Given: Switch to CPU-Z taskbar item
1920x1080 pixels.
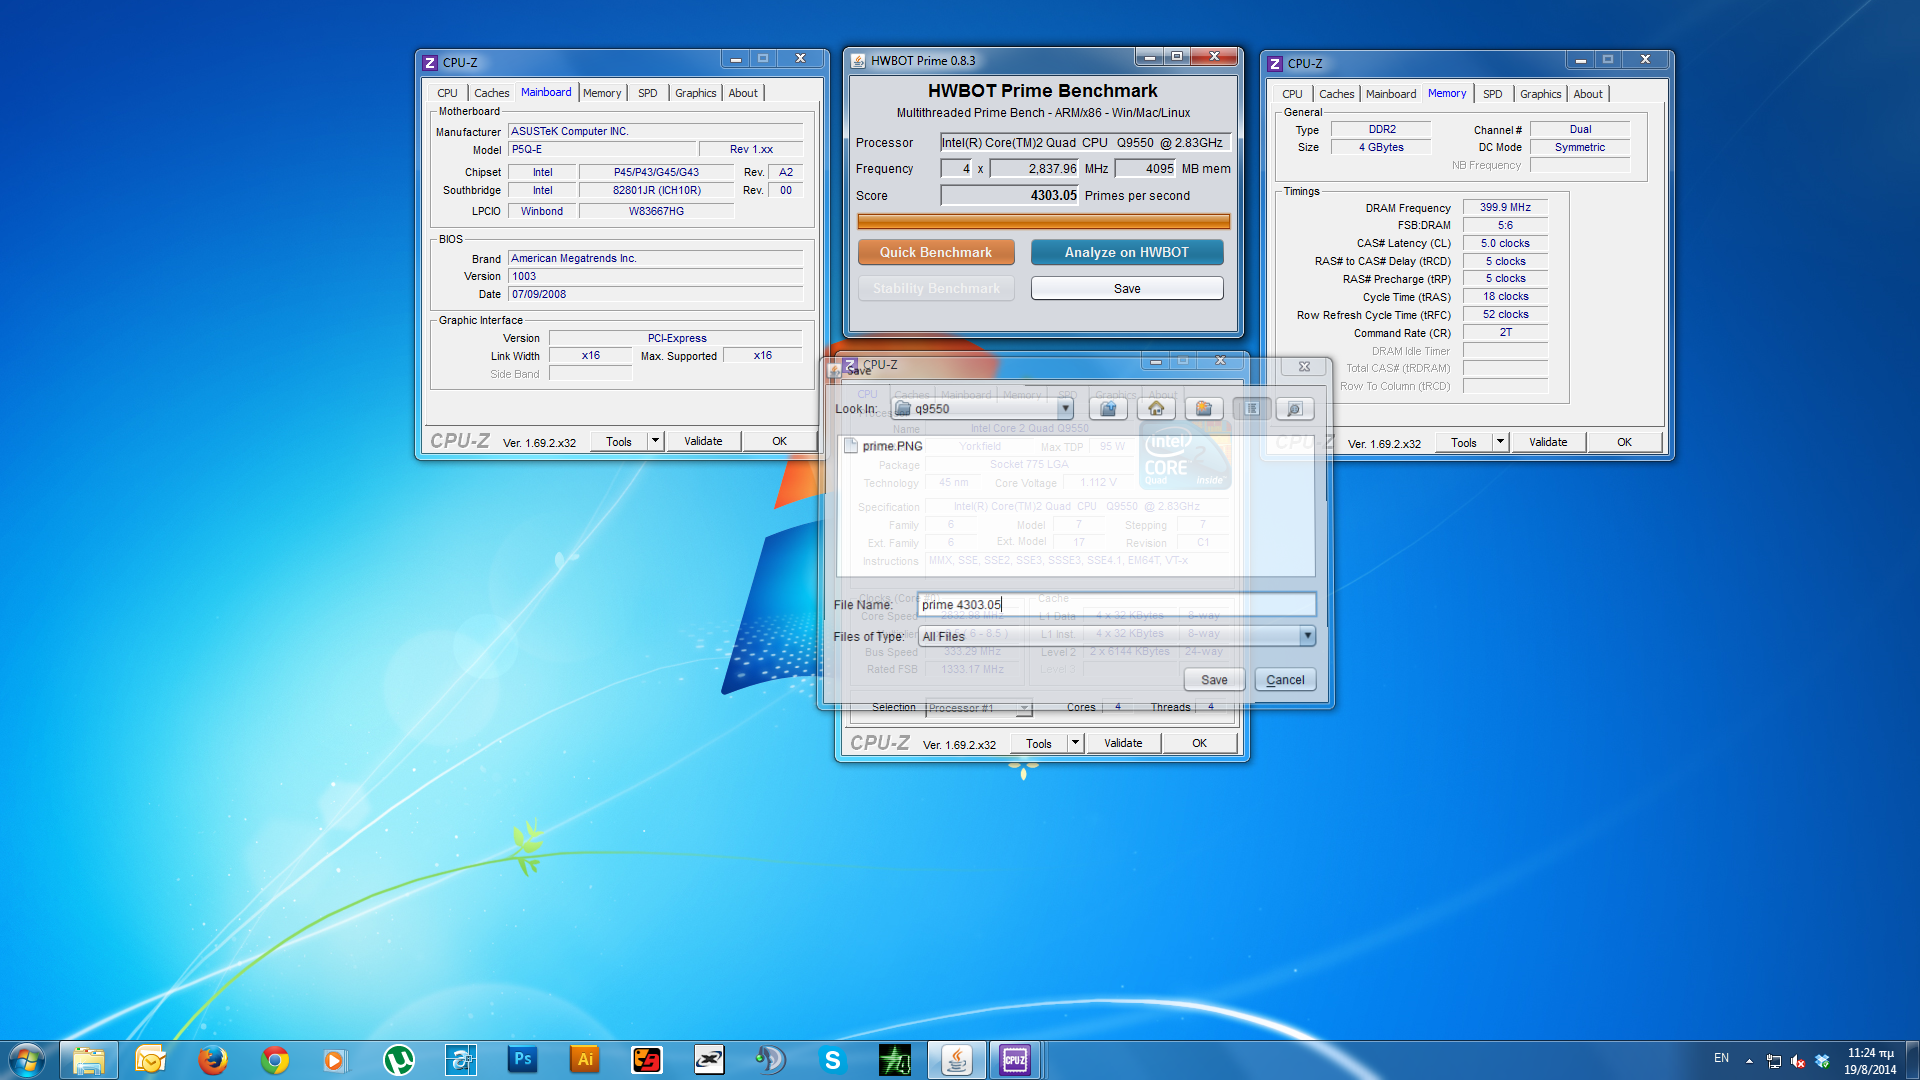Looking at the screenshot, I should click(x=1015, y=1060).
